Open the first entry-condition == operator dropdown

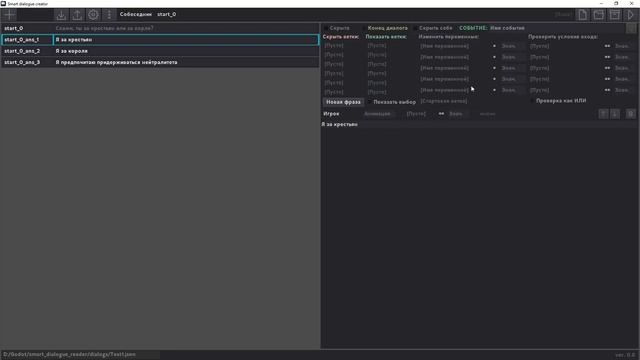pyautogui.click(x=607, y=46)
